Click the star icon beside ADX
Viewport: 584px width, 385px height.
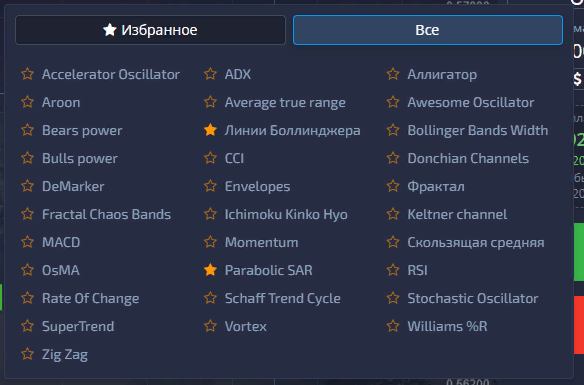pos(210,74)
